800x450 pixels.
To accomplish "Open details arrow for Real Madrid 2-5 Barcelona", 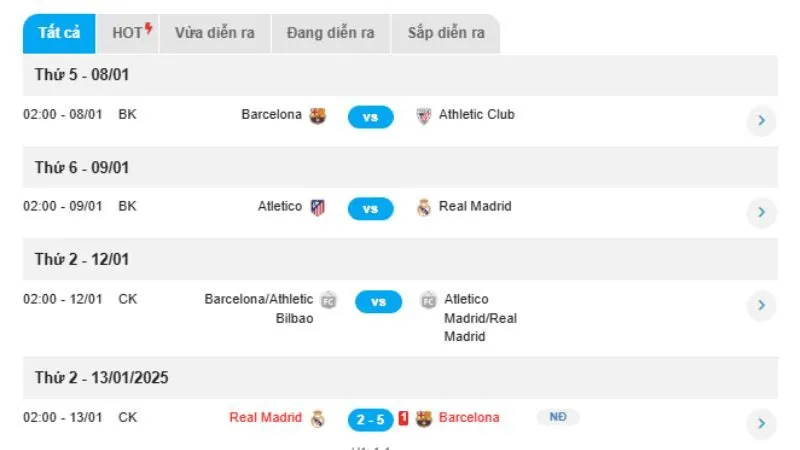I will point(761,423).
